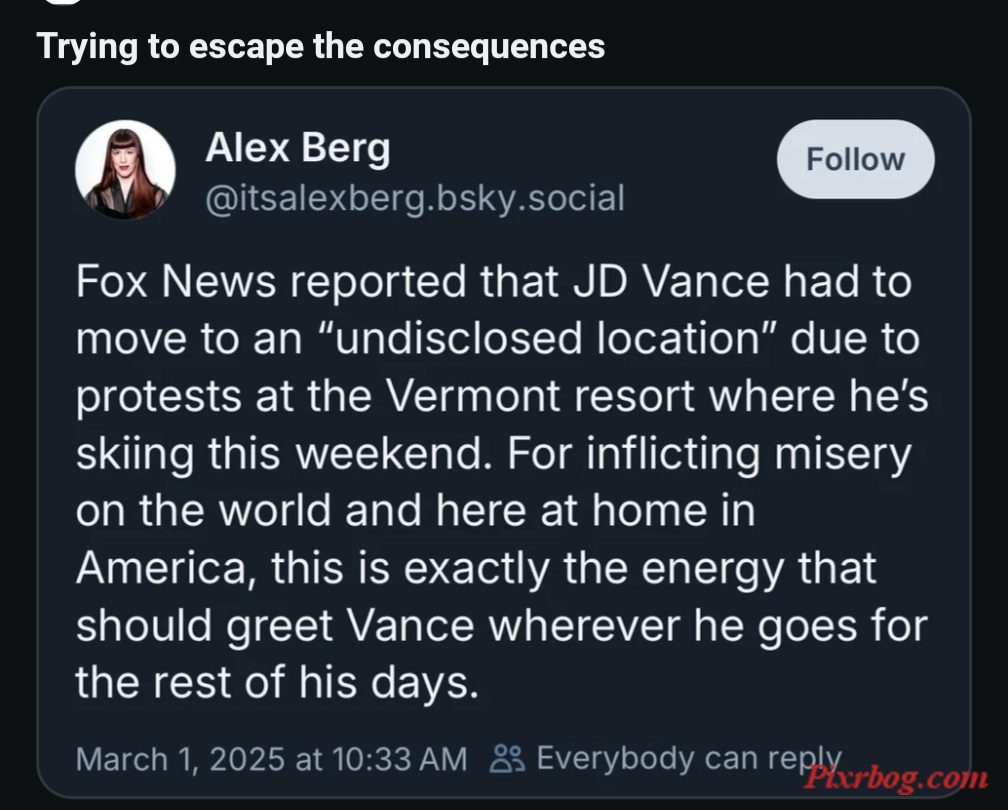Click the people icon beside reply settings
Image resolution: width=1008 pixels, height=810 pixels.
(x=507, y=758)
